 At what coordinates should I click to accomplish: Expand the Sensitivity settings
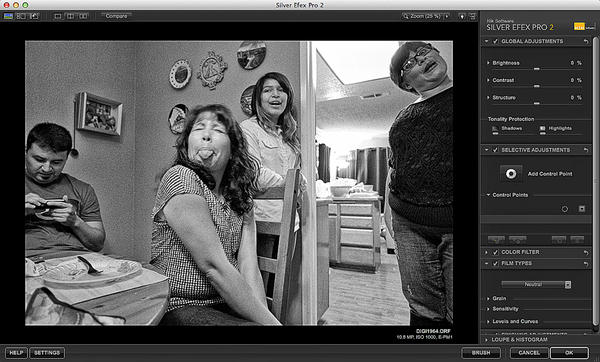(x=488, y=309)
